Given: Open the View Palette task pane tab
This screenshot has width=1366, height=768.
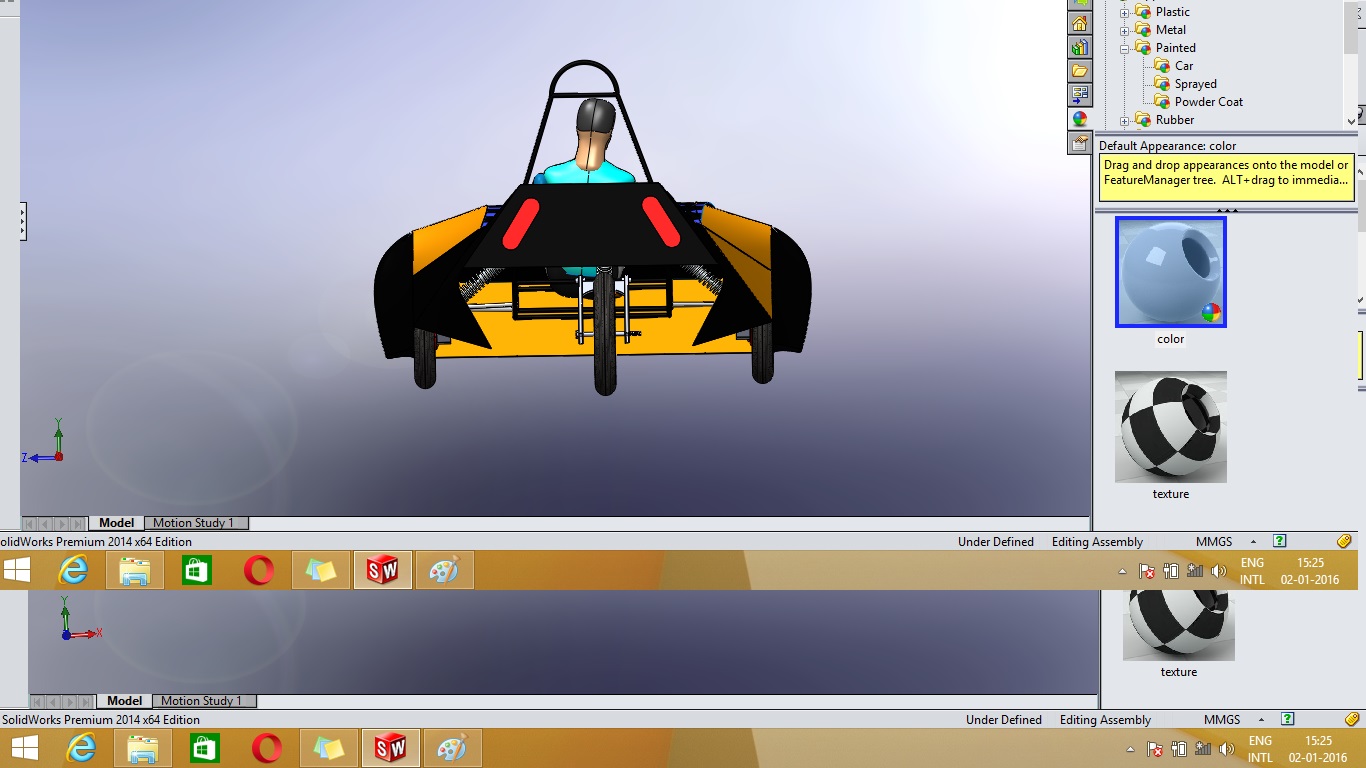Looking at the screenshot, I should pyautogui.click(x=1079, y=95).
